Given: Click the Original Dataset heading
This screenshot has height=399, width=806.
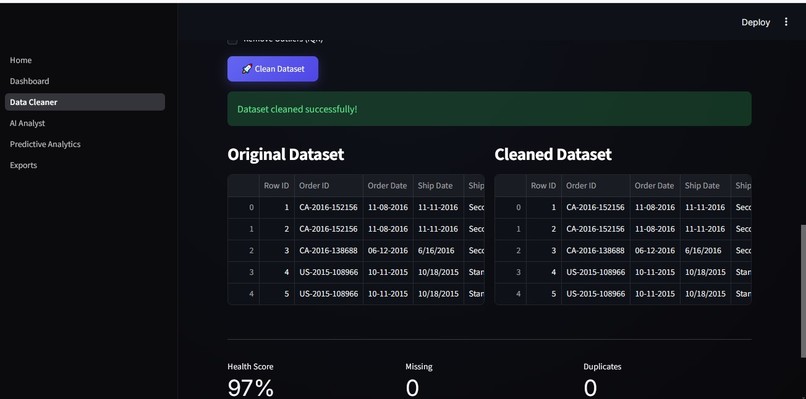Looking at the screenshot, I should click(286, 154).
